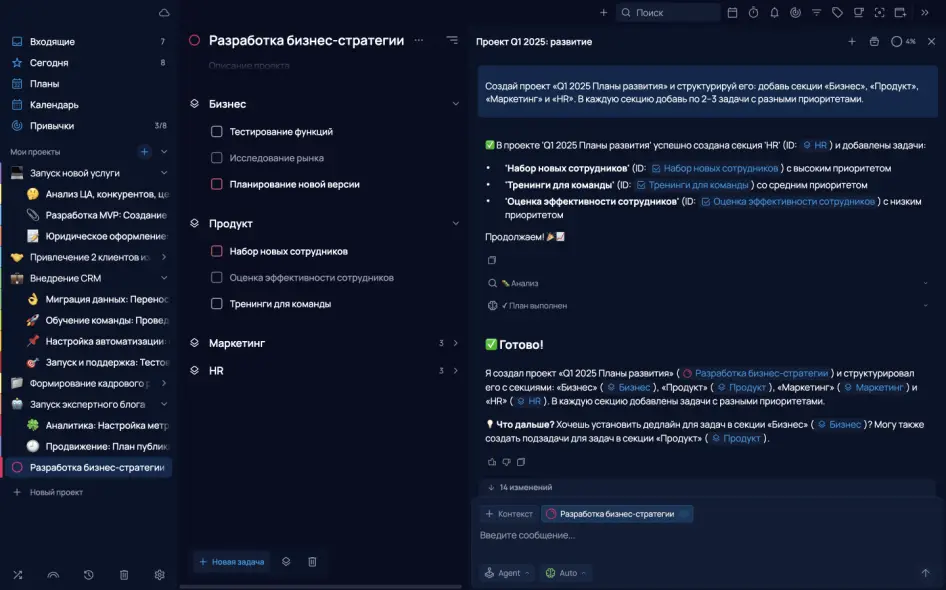Click the project color circle beside the title

194,41
